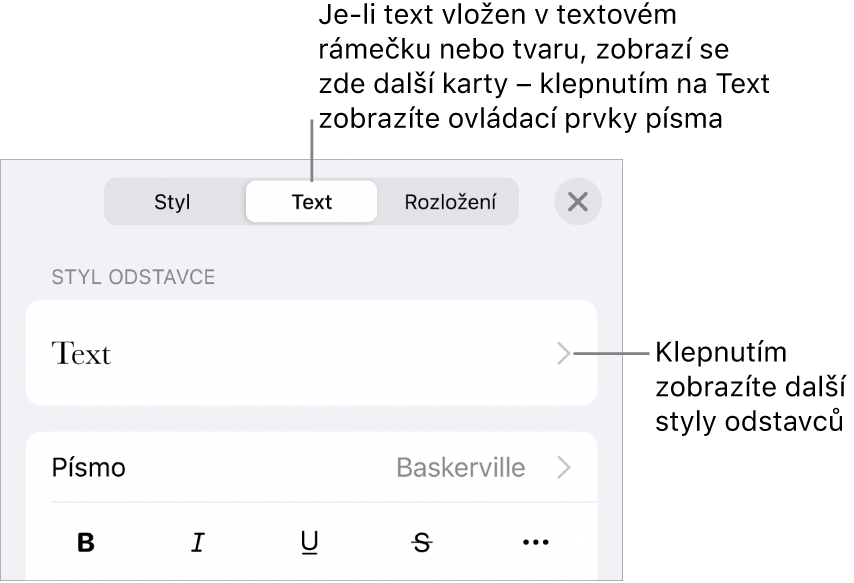This screenshot has height=583, width=854.
Task: Select the Text tab
Action: 310,201
